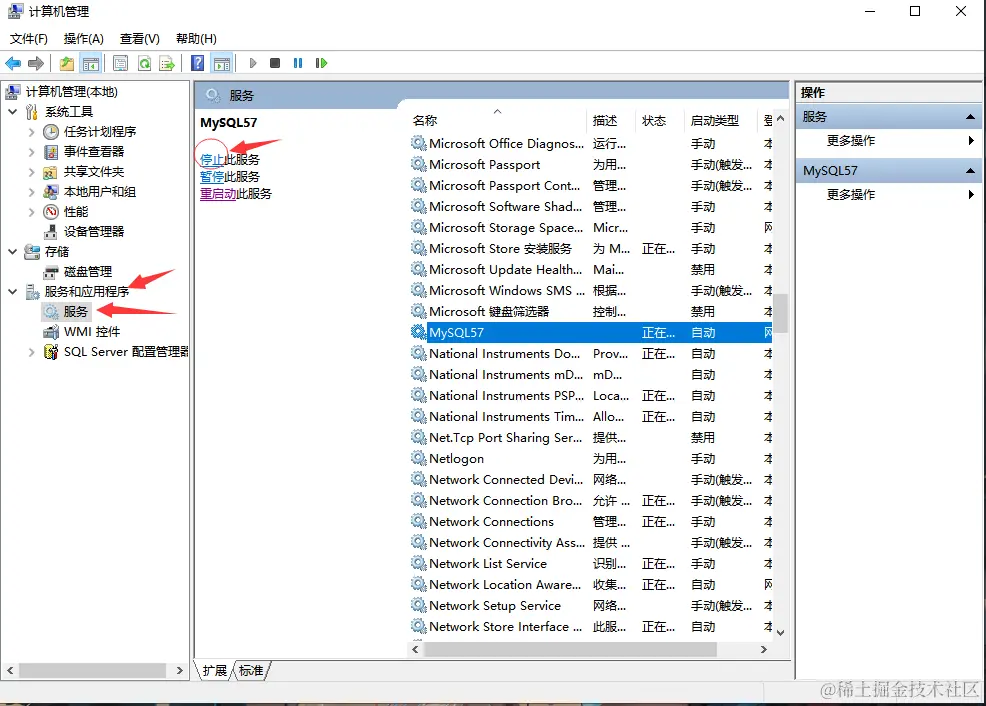Click the tree pane horizontal scrollbar
Image resolution: width=986 pixels, height=706 pixels.
click(x=92, y=671)
